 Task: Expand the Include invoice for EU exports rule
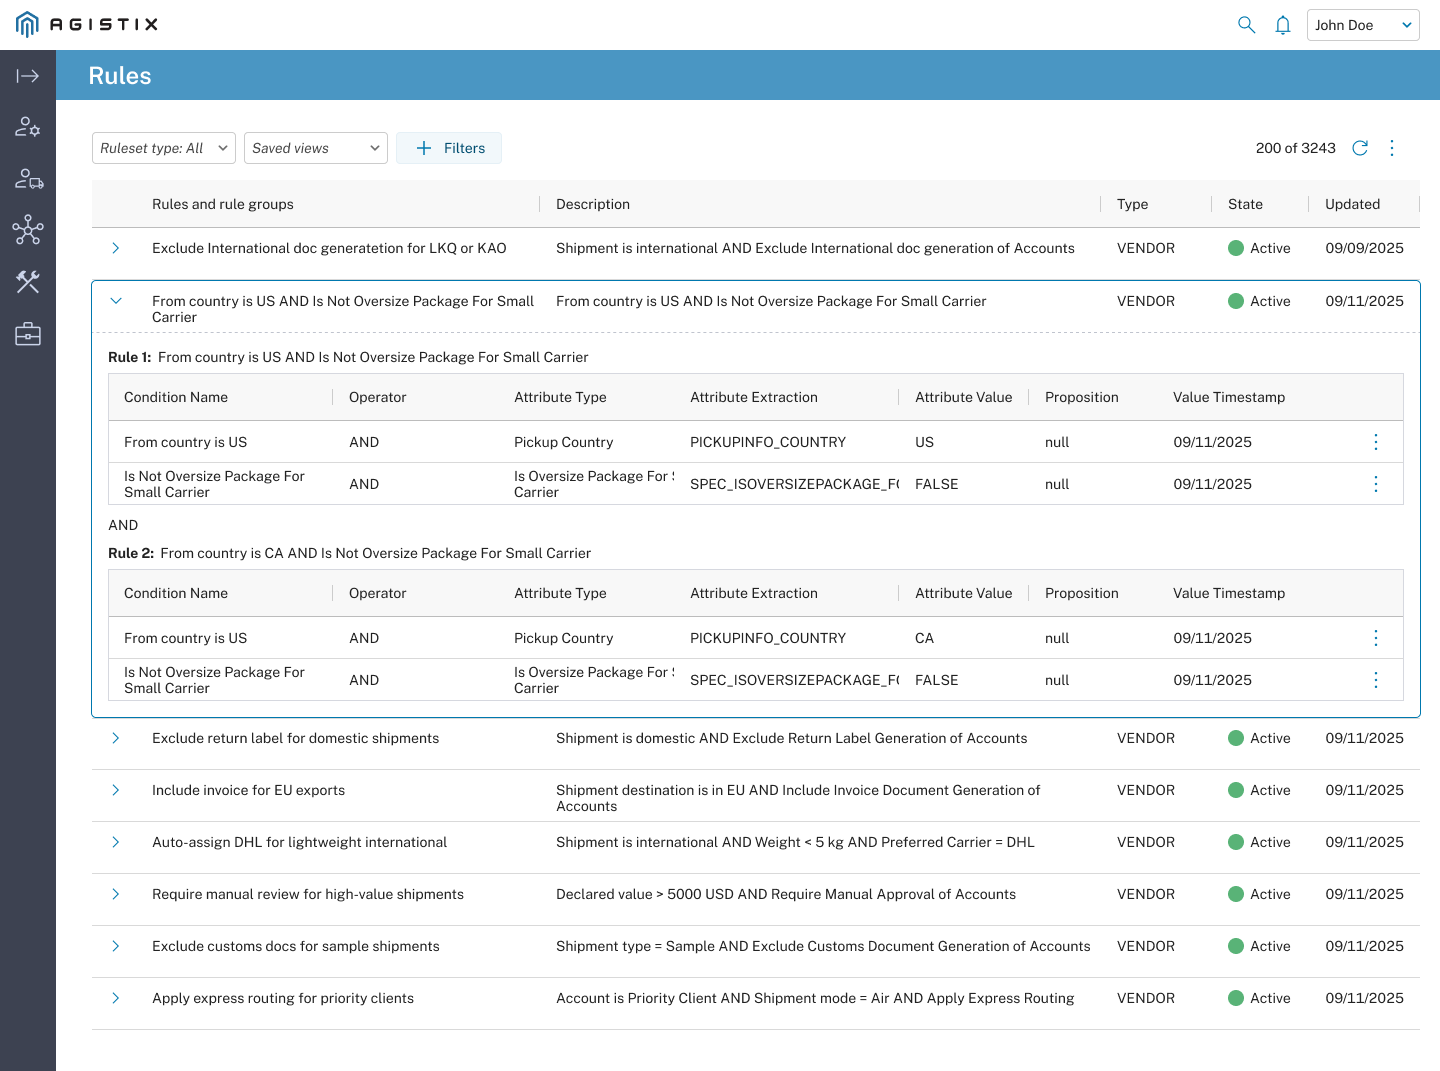pyautogui.click(x=116, y=790)
